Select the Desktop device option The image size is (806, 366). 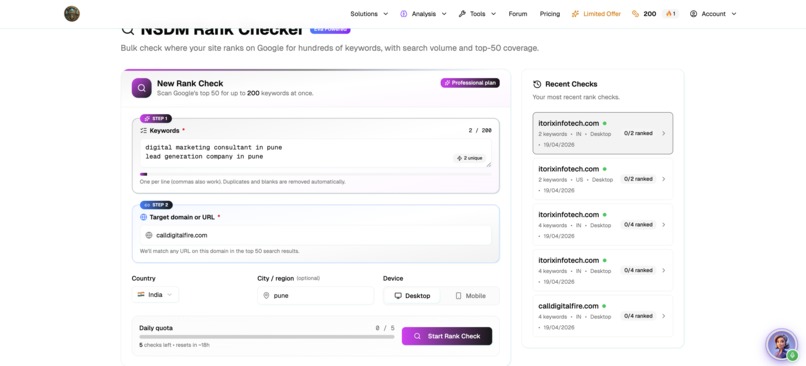pos(412,296)
